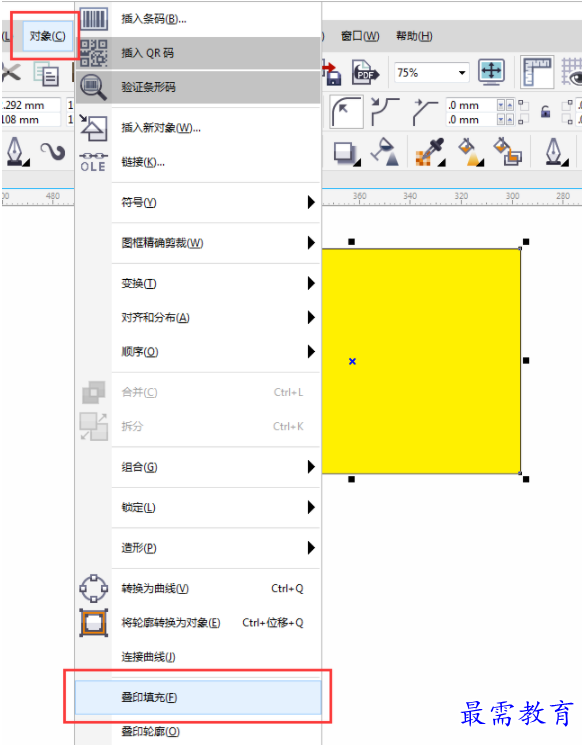
Task: Select the interactive fill bucket tool
Action: pyautogui.click(x=470, y=152)
